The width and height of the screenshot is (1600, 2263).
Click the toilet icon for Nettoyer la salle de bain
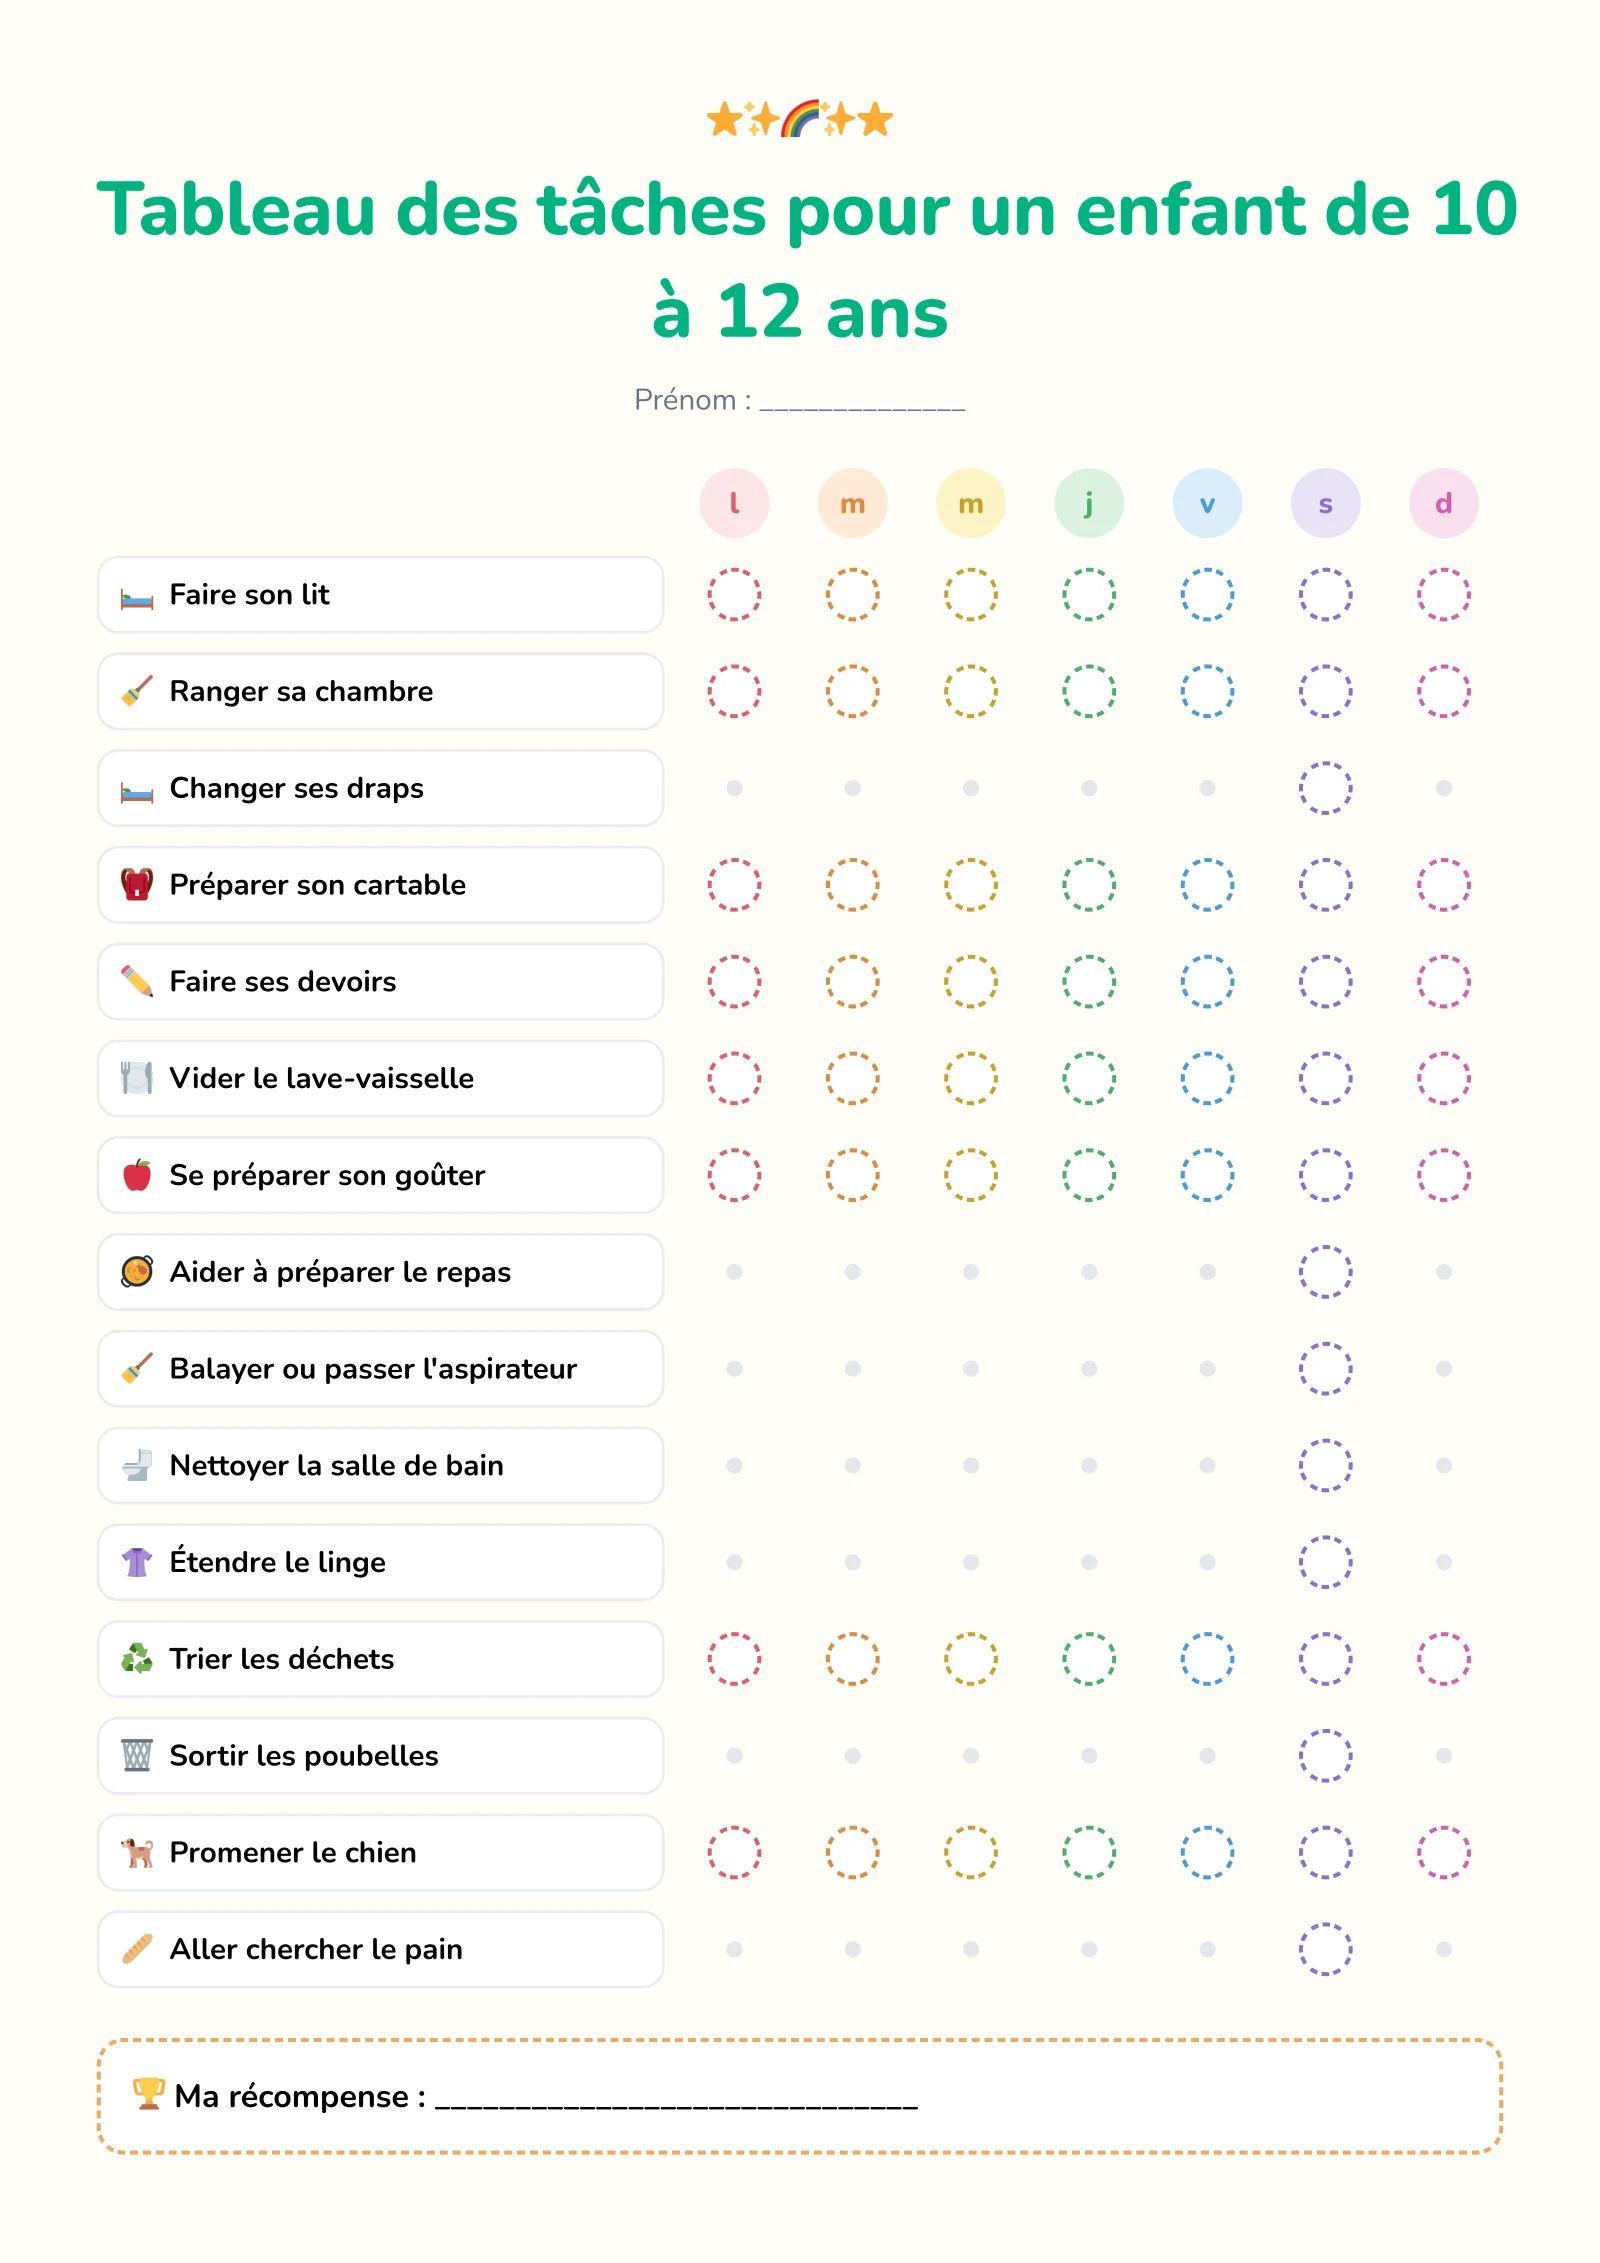[x=137, y=1465]
